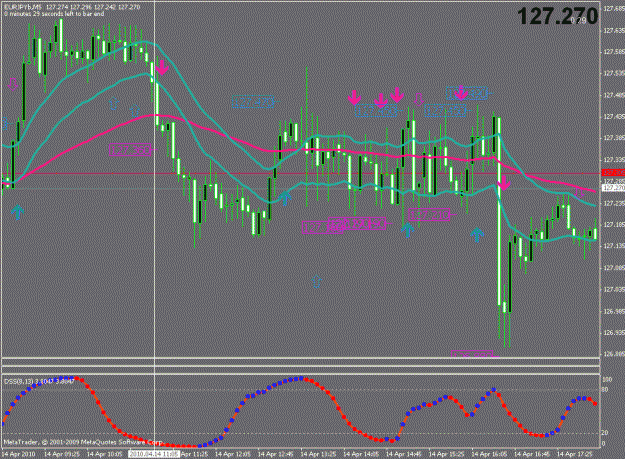
Task: Click the 127.085 price axis value
Action: click(614, 268)
